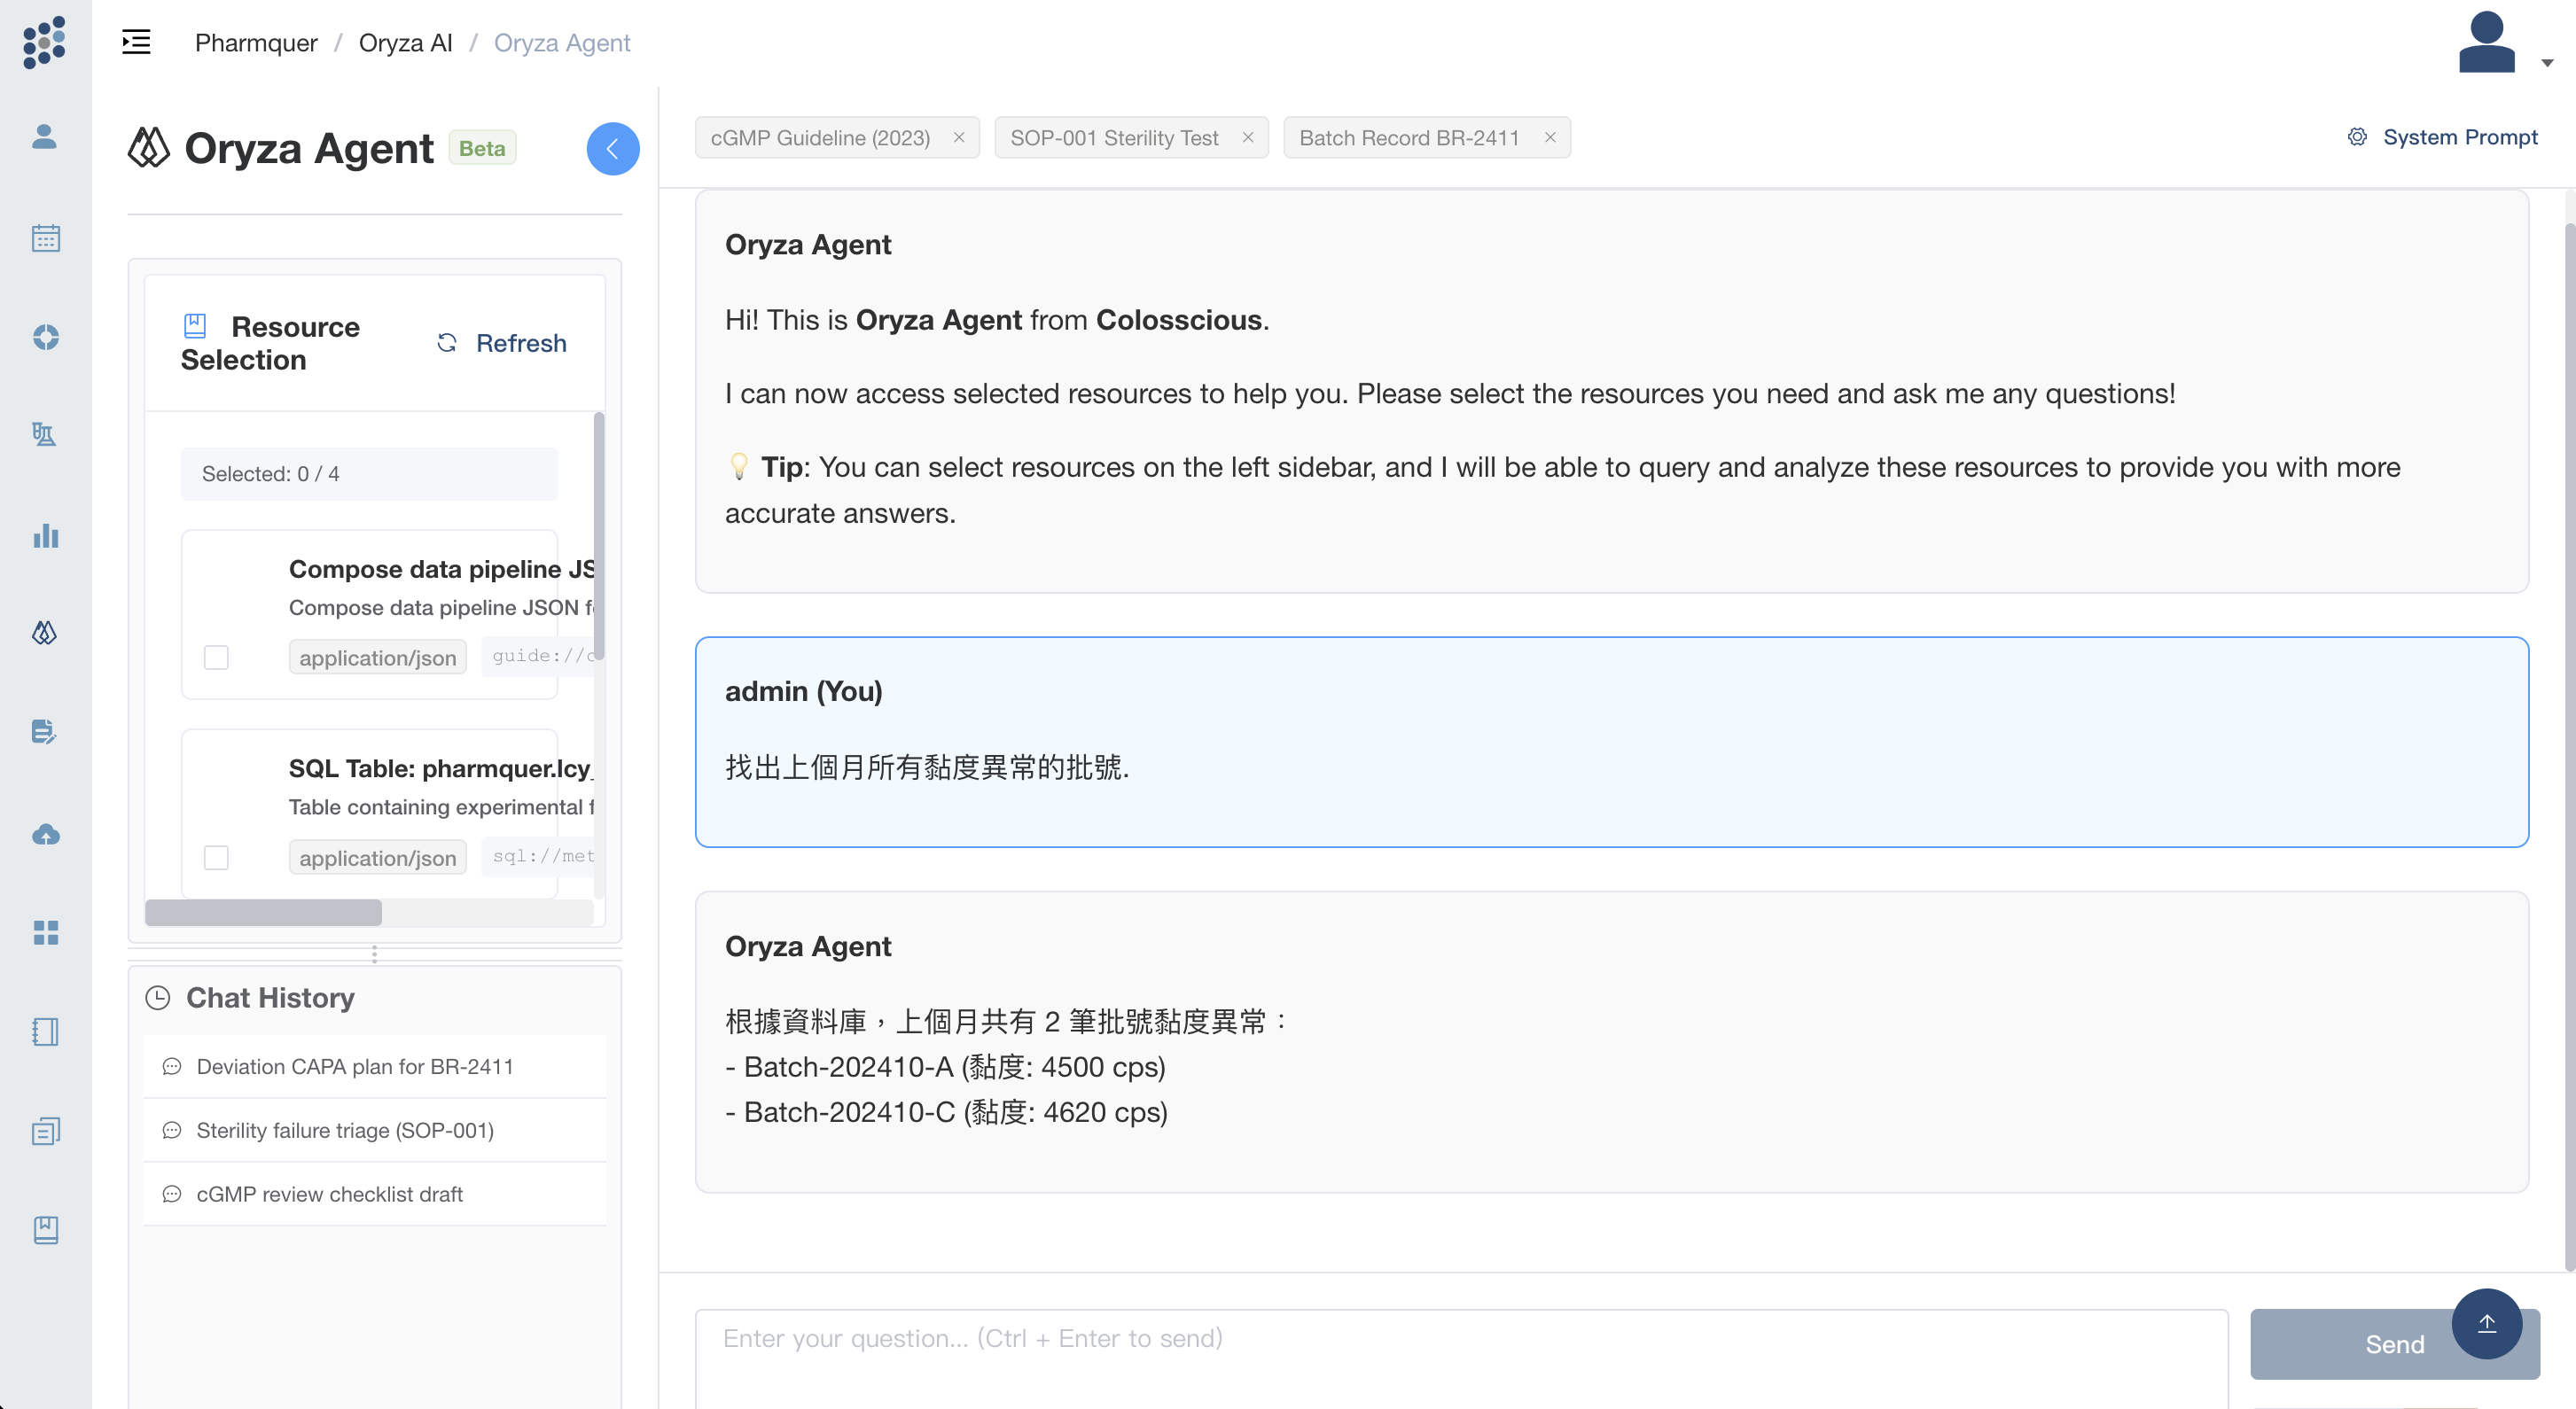2576x1409 pixels.
Task: Open the System Prompt settings link
Action: [2441, 137]
